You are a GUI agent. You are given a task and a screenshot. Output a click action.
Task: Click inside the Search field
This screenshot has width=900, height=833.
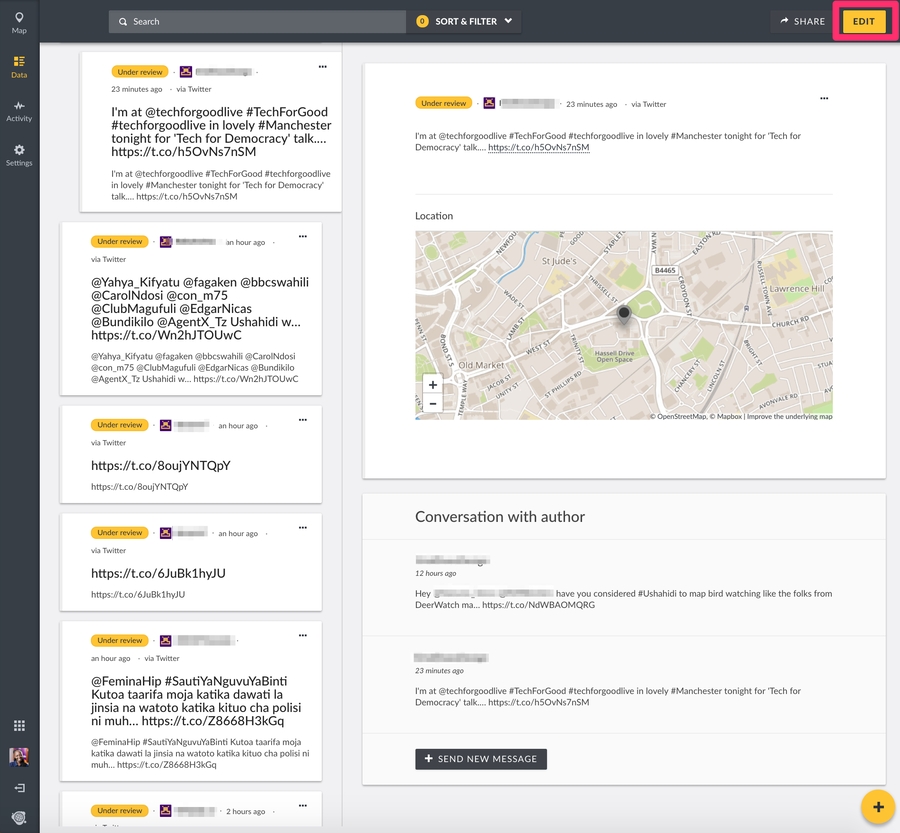260,21
